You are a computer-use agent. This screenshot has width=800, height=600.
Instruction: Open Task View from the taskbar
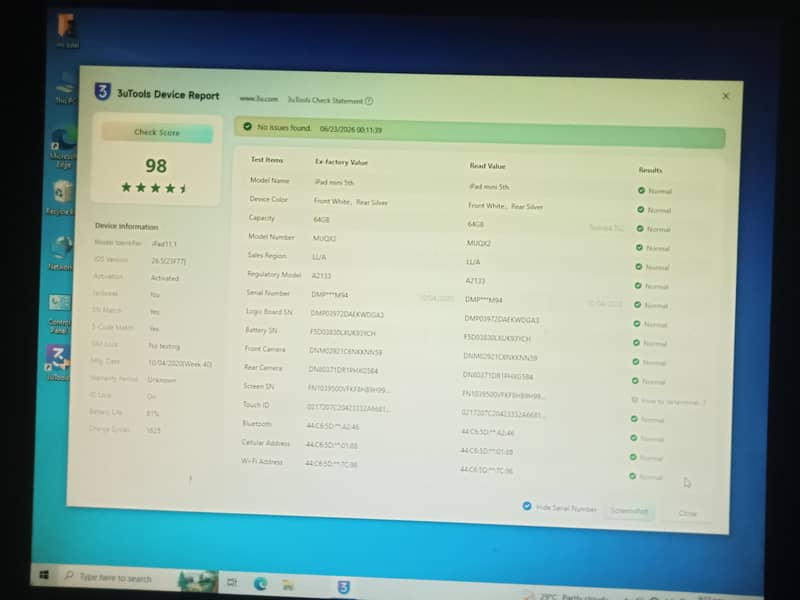pyautogui.click(x=232, y=582)
